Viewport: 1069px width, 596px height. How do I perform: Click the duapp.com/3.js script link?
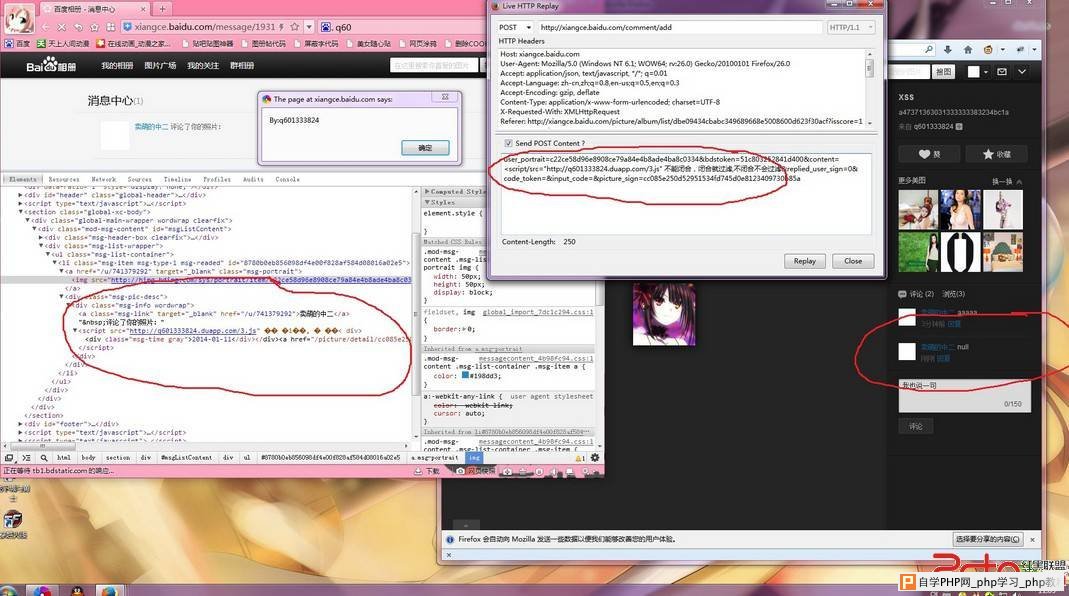pyautogui.click(x=194, y=330)
